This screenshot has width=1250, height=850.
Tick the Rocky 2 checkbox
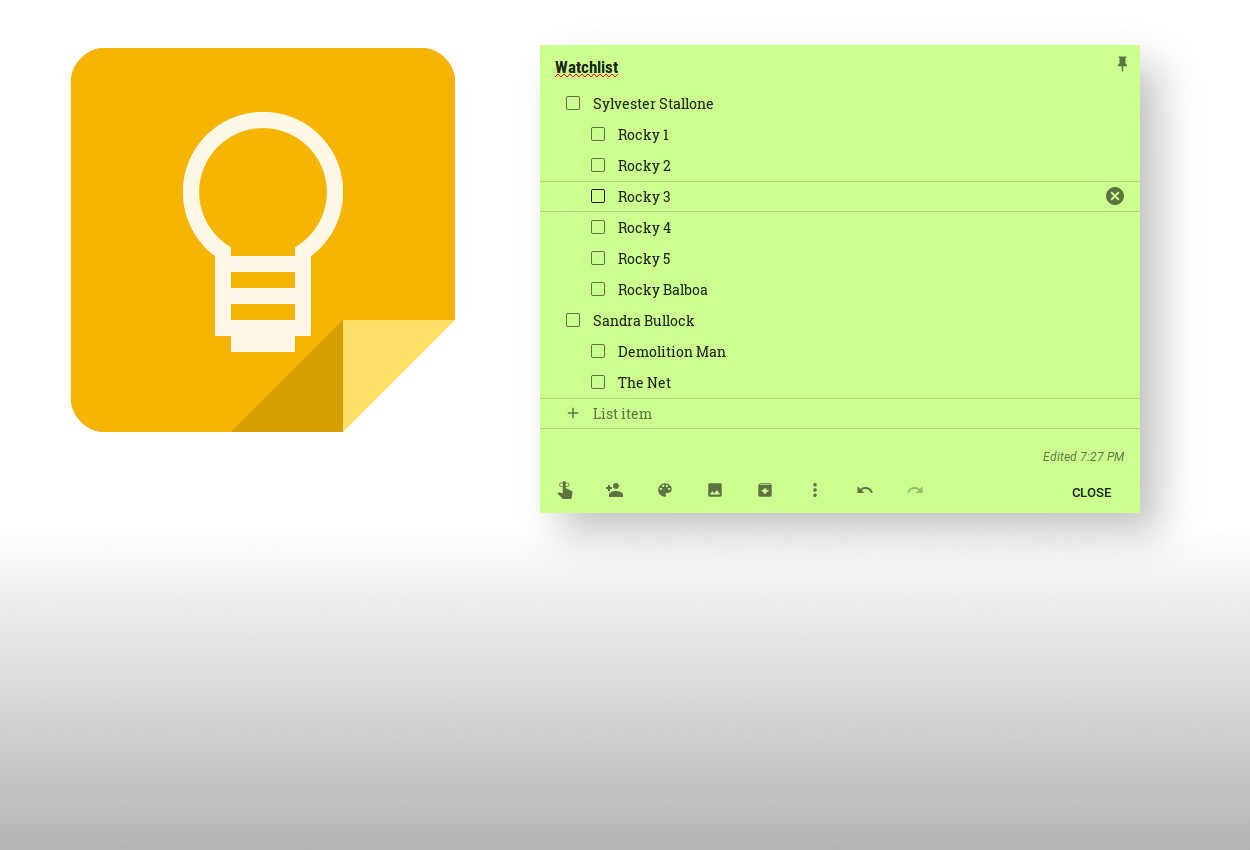click(598, 165)
